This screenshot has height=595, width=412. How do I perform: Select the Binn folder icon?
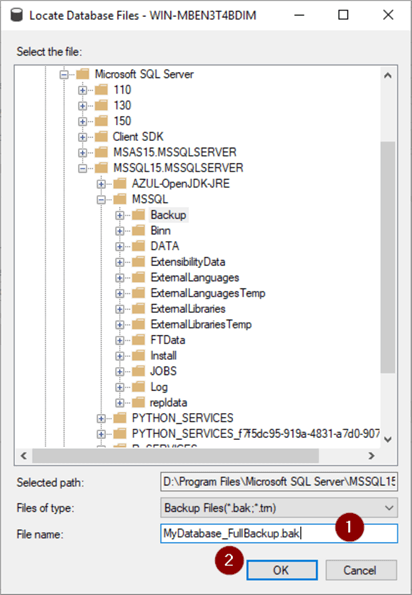[138, 231]
